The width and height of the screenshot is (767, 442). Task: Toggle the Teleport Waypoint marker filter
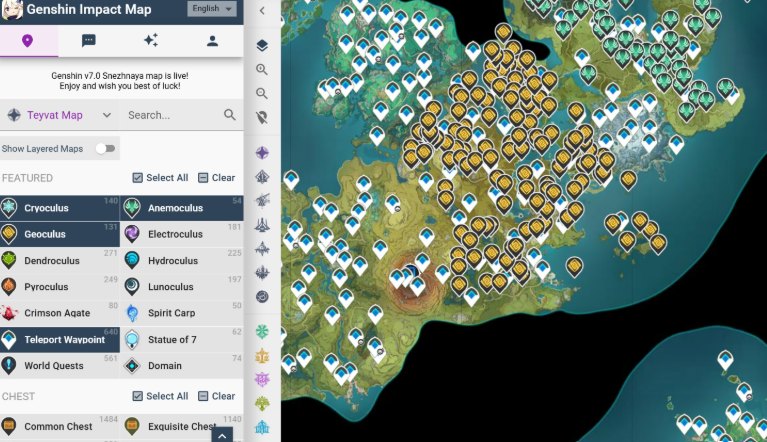click(x=60, y=339)
